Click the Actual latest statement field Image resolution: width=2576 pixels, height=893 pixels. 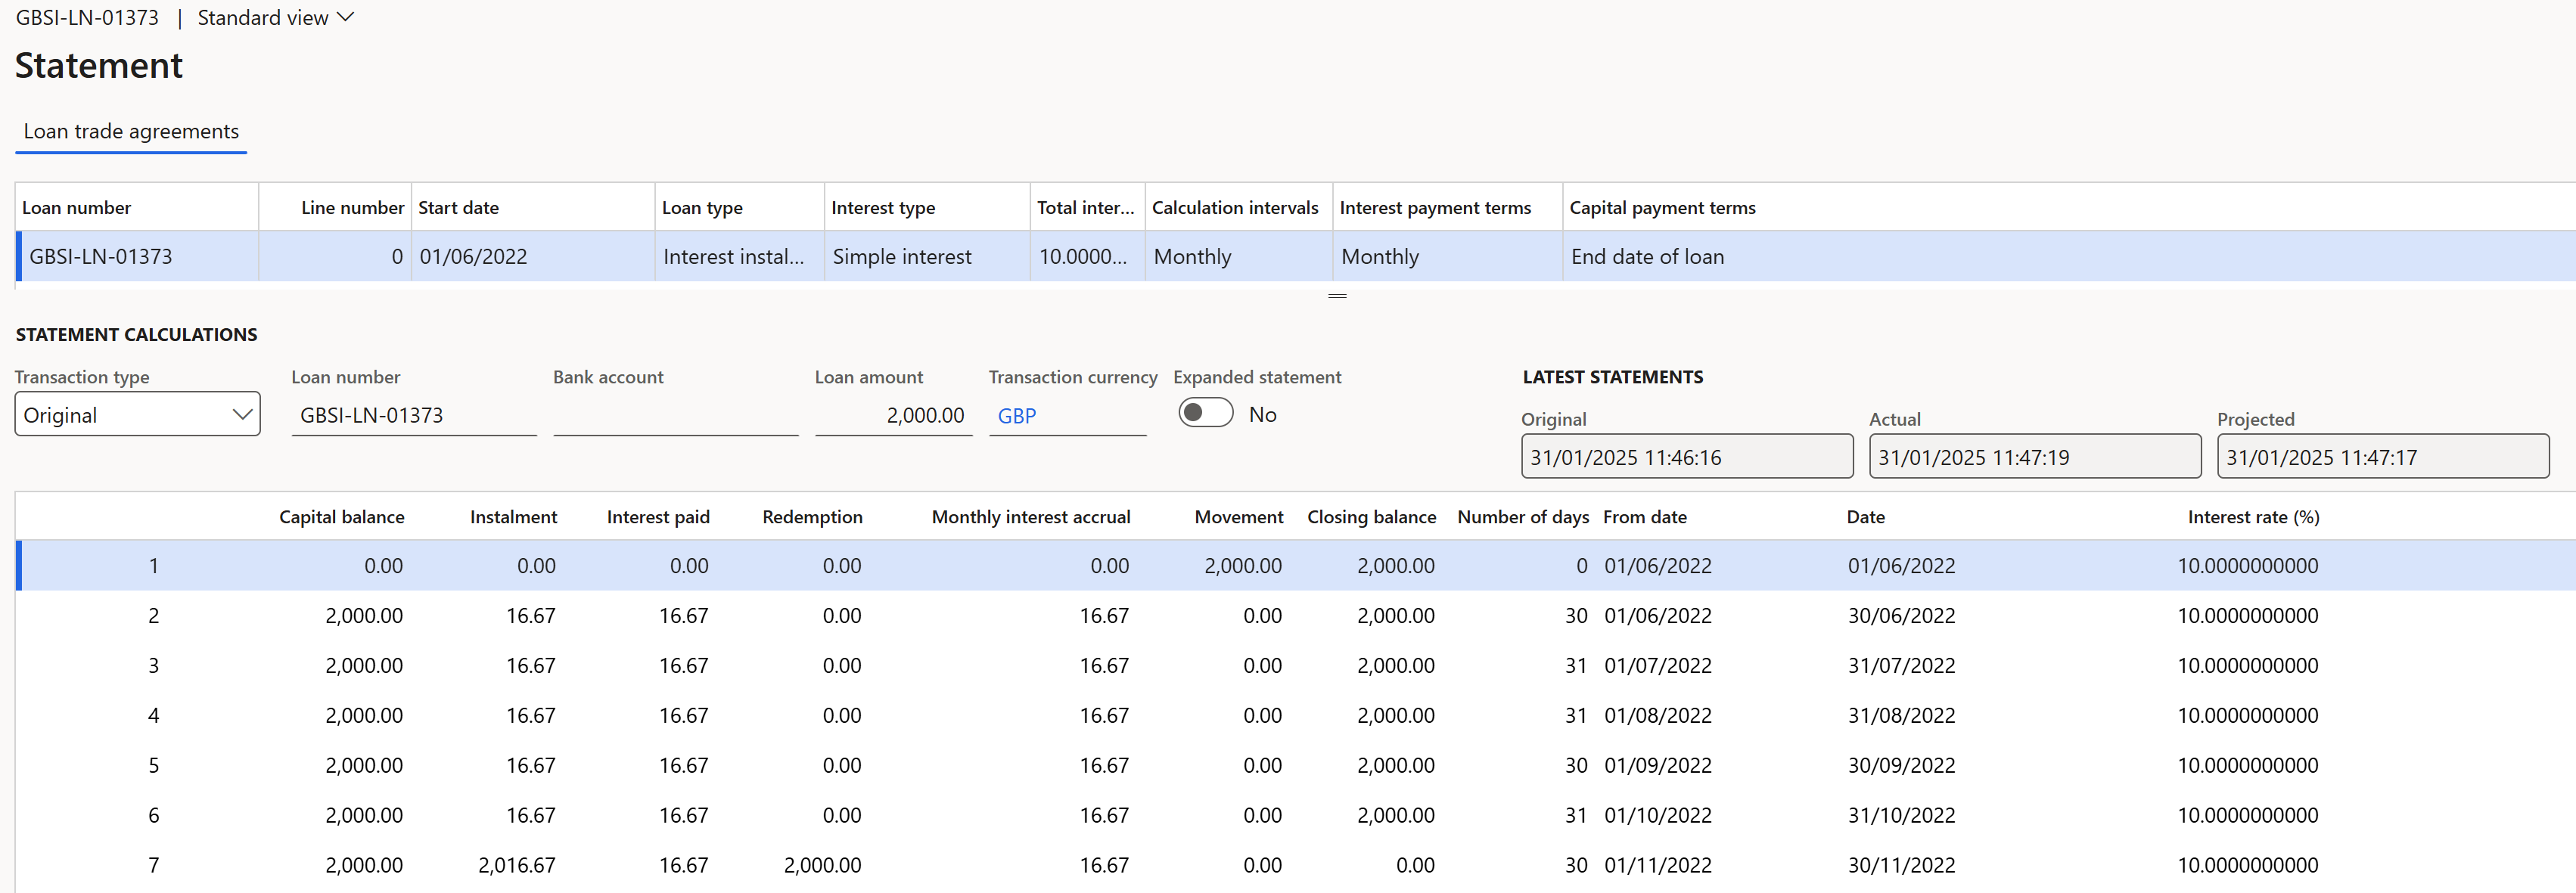(2035, 457)
